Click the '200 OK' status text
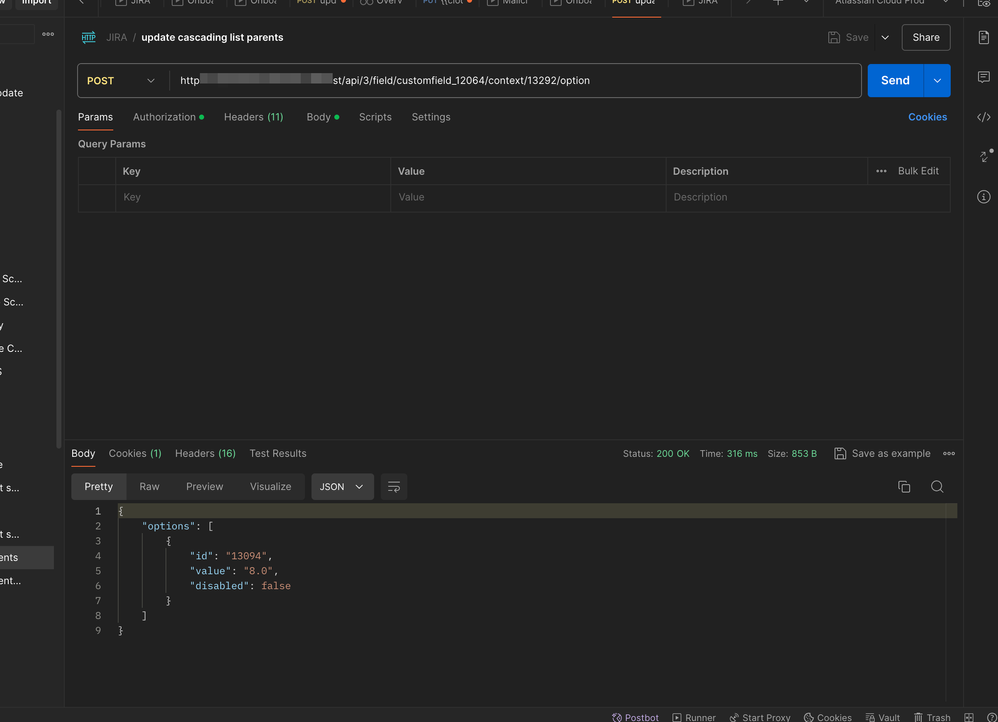 [673, 454]
